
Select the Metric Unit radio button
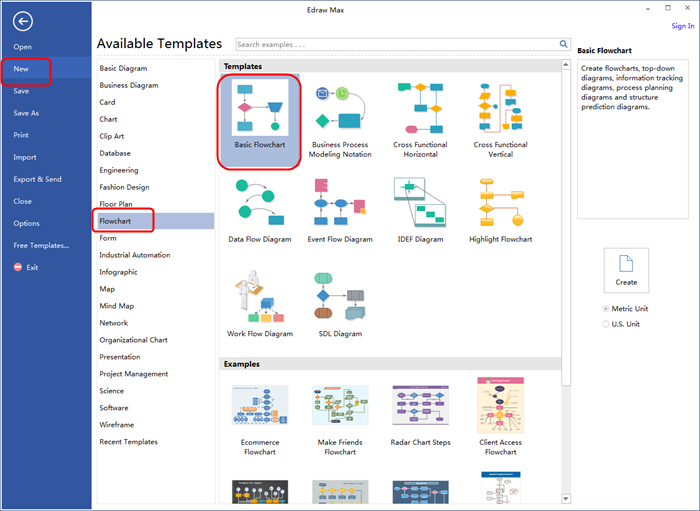click(606, 308)
